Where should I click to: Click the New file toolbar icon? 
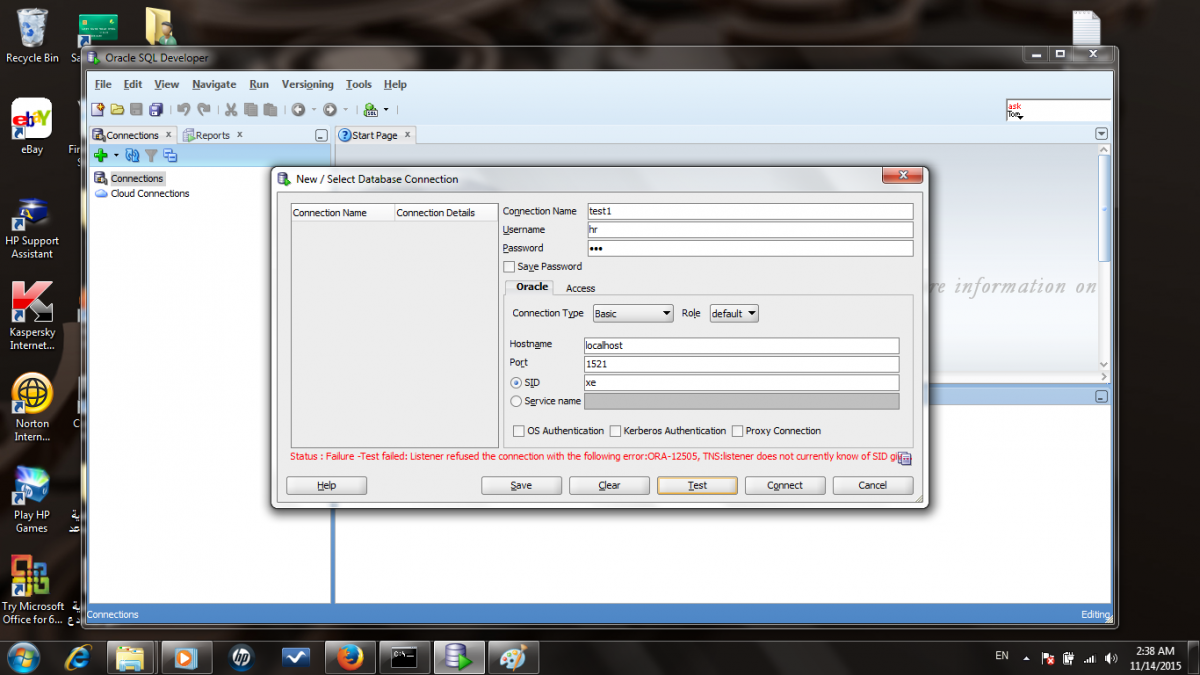pyautogui.click(x=98, y=110)
